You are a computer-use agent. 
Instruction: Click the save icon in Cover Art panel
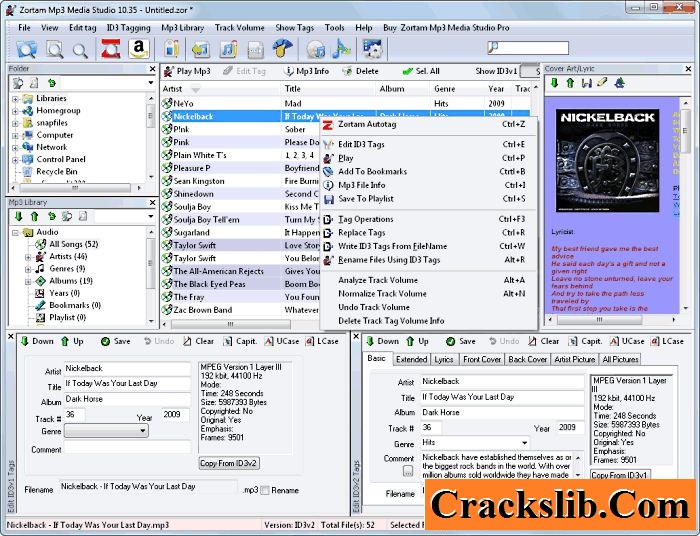click(586, 83)
